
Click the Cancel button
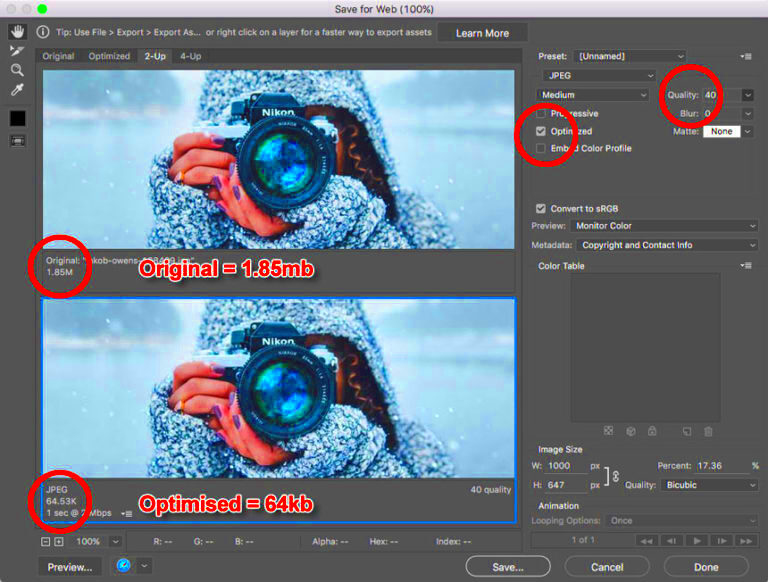click(607, 567)
